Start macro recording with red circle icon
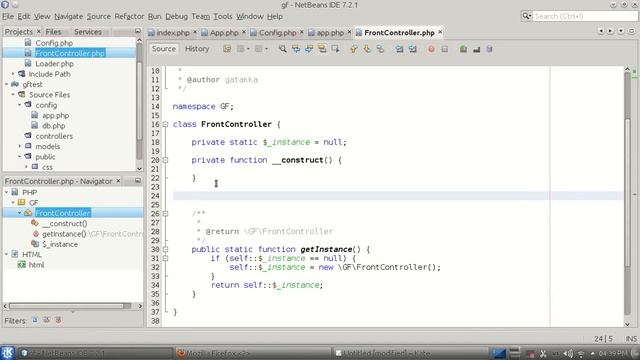This screenshot has height=360, width=640. (x=431, y=49)
